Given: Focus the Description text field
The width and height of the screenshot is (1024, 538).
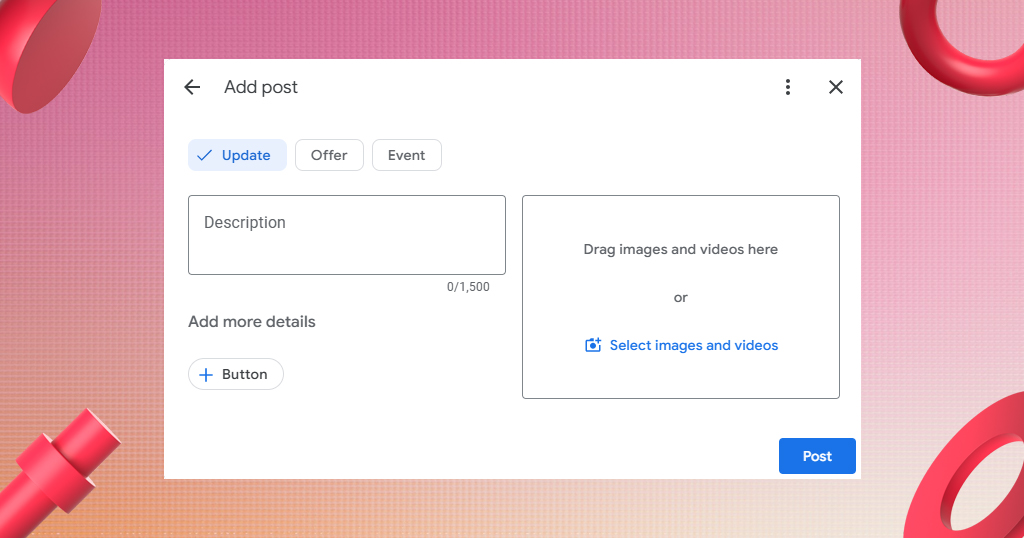Looking at the screenshot, I should click(347, 235).
